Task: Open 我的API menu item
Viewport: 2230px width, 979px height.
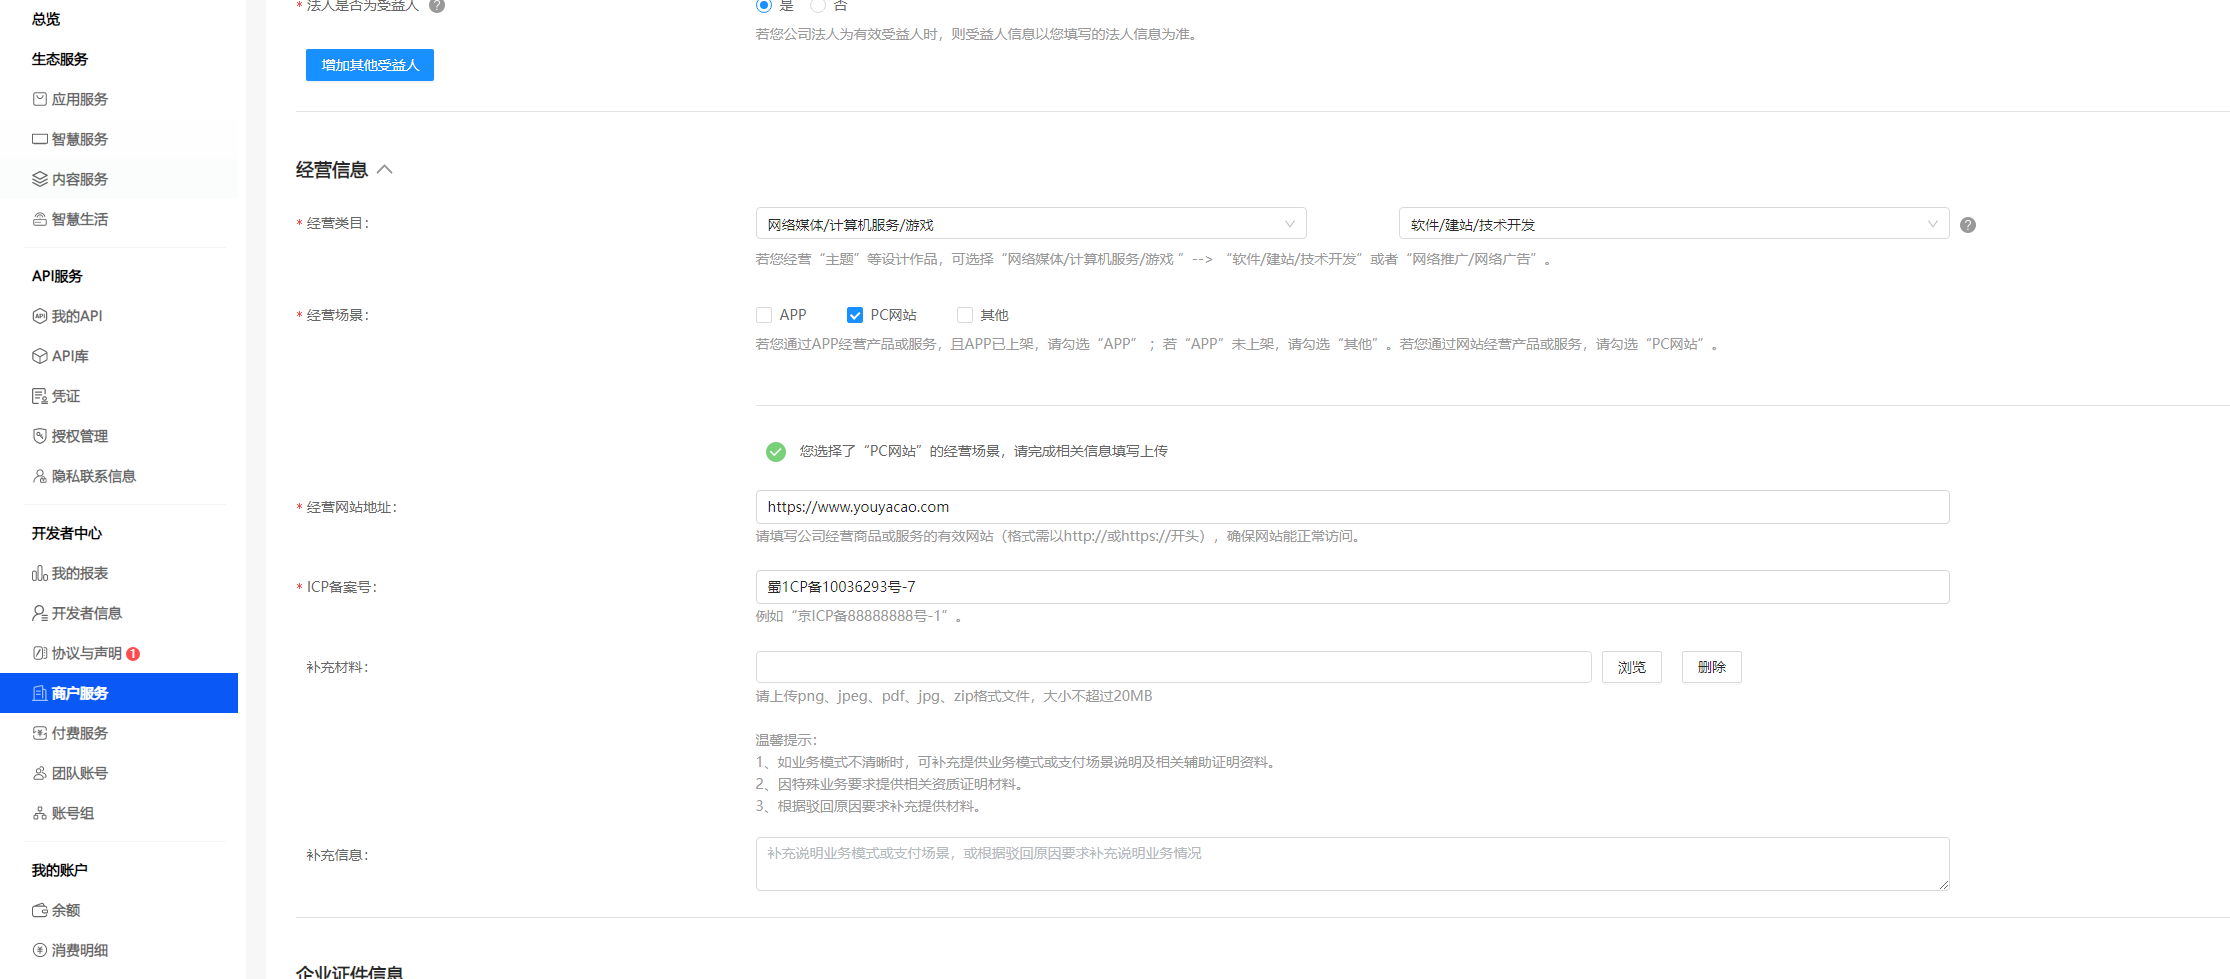Action: pos(119,316)
